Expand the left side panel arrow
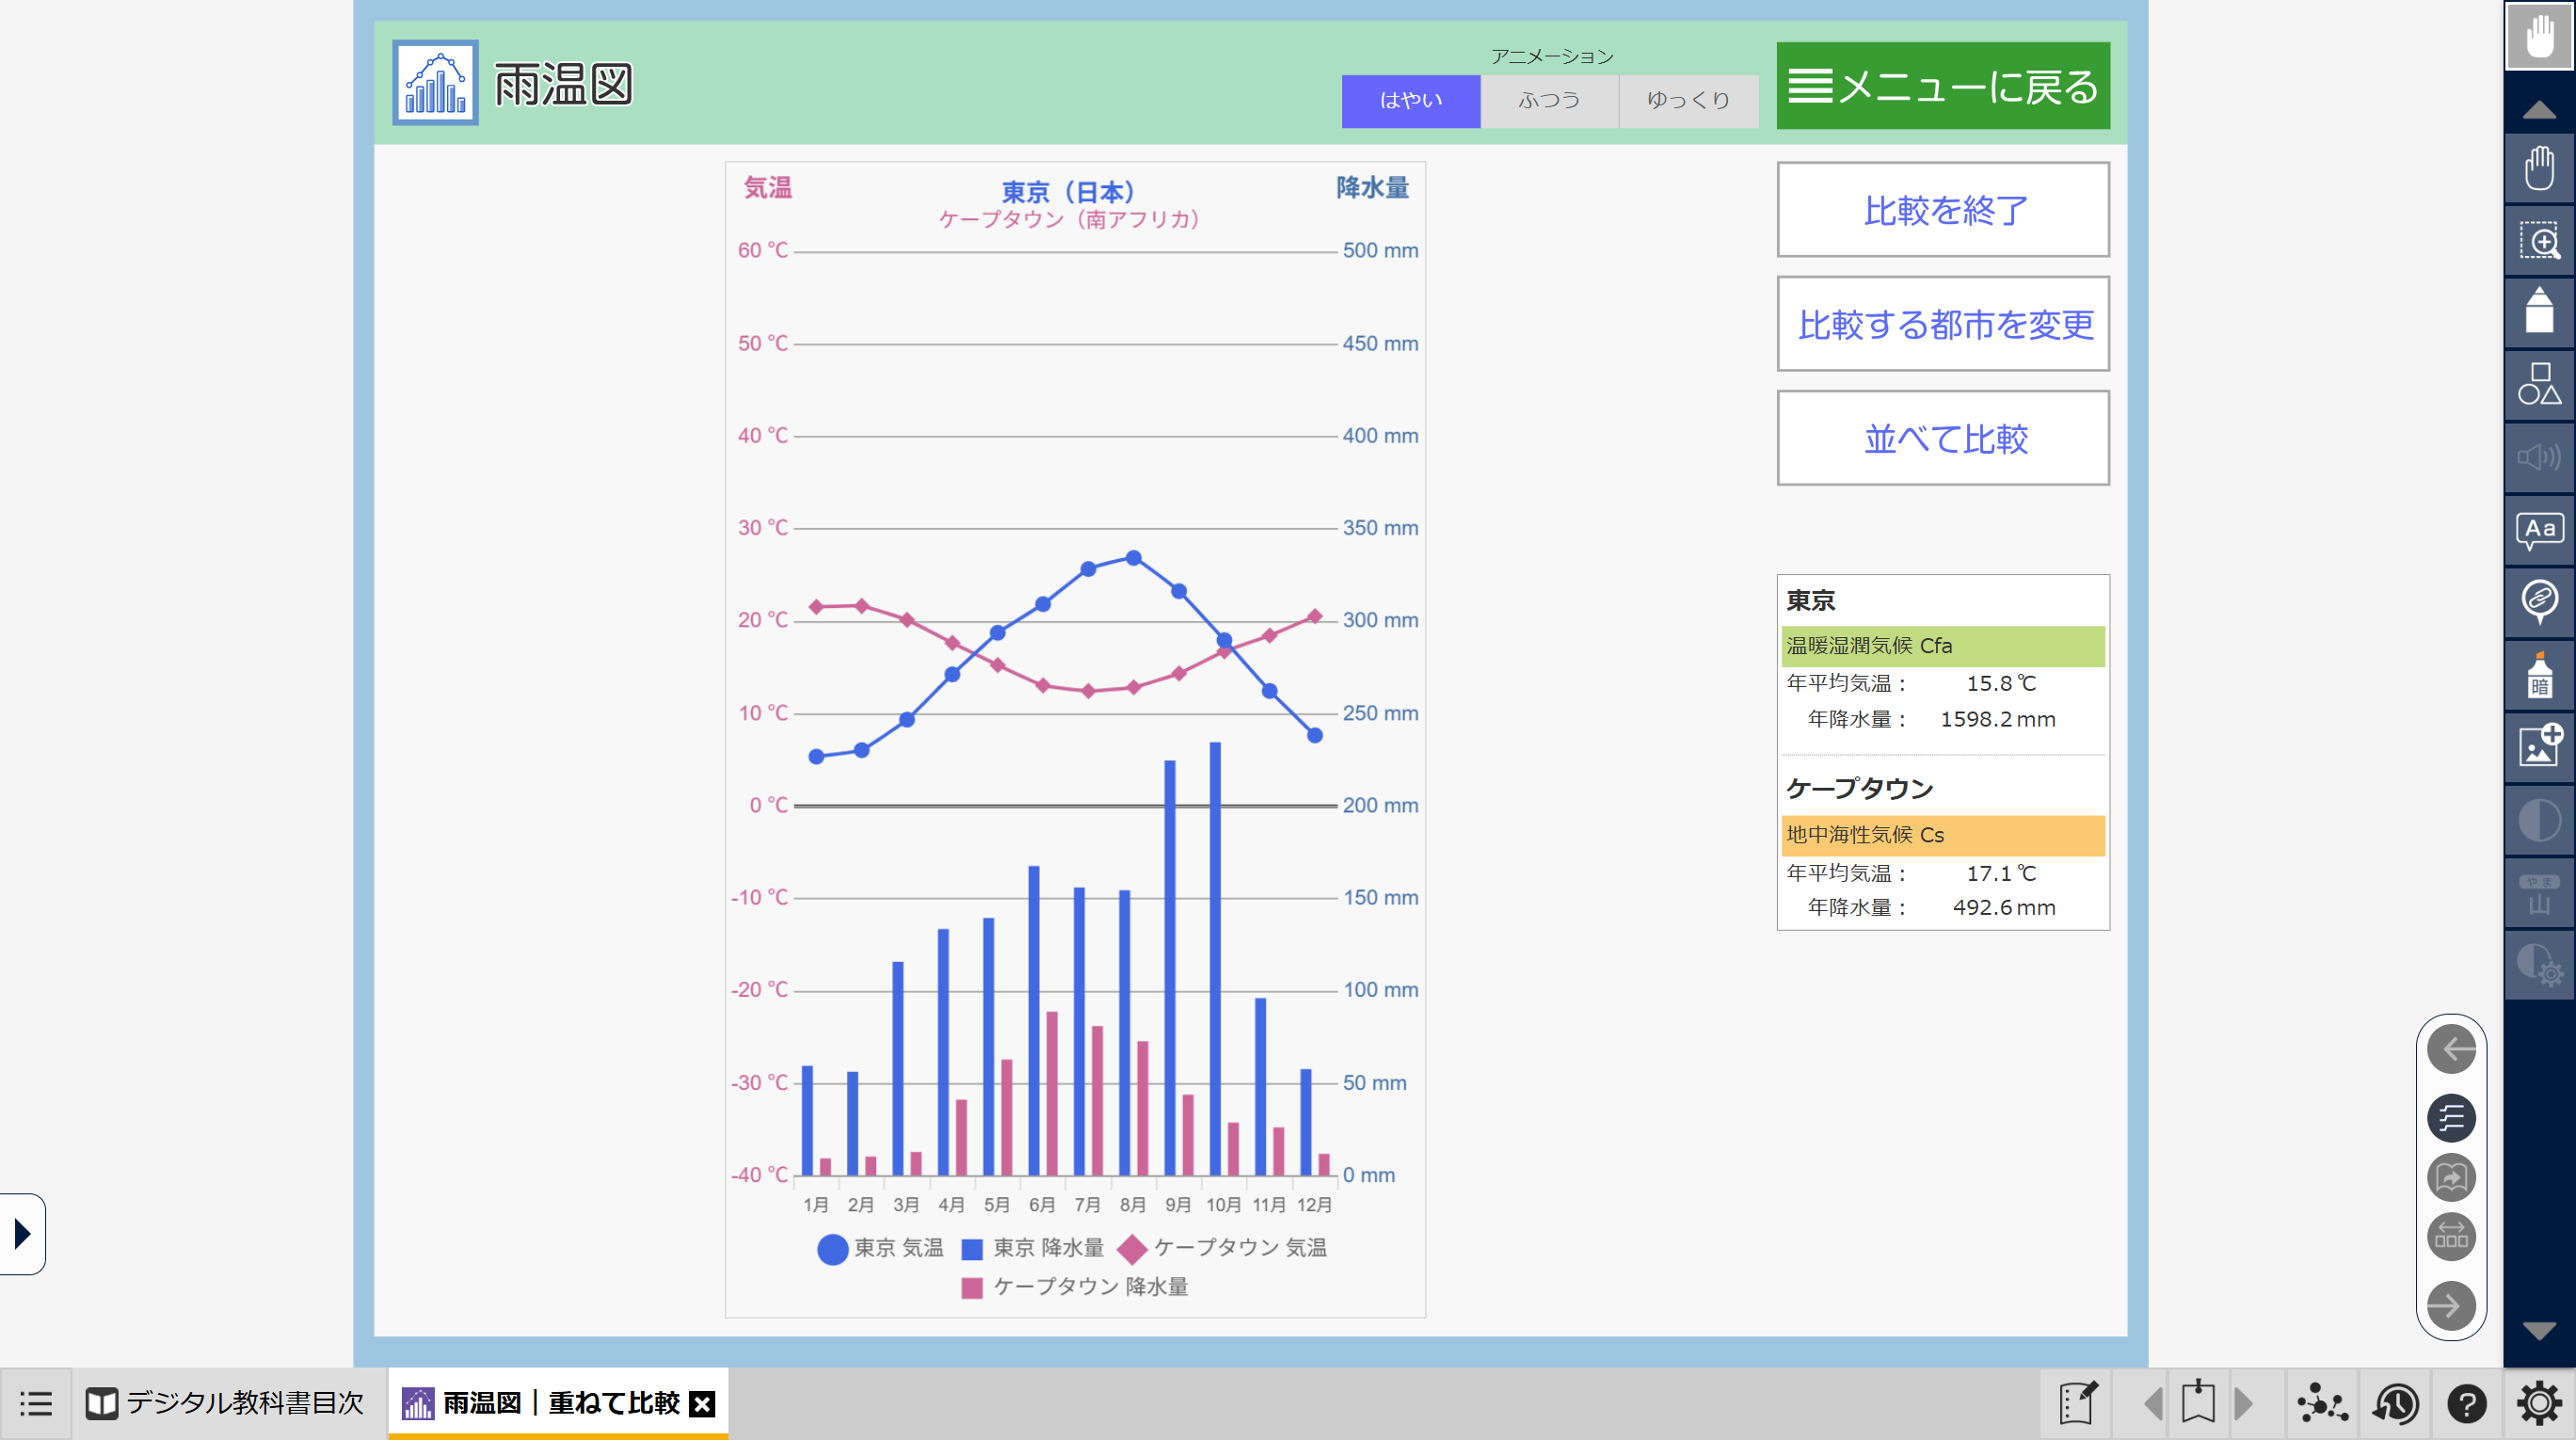2576x1440 pixels. 22,1233
